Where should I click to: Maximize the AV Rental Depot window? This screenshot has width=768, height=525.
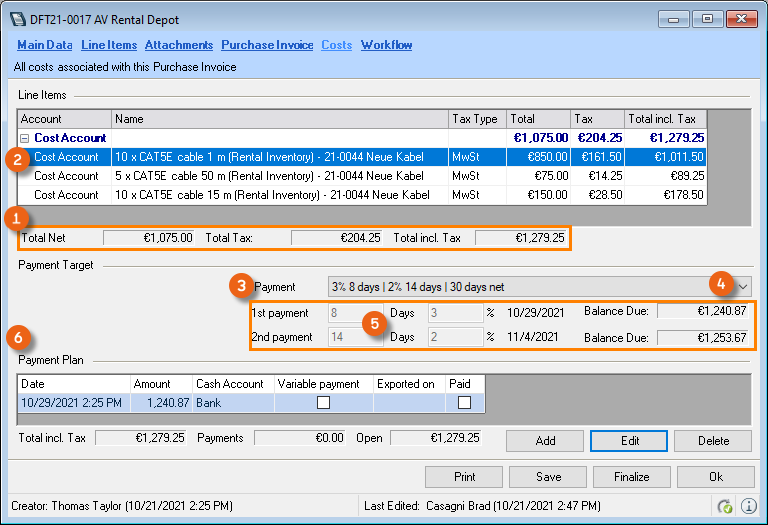click(706, 18)
